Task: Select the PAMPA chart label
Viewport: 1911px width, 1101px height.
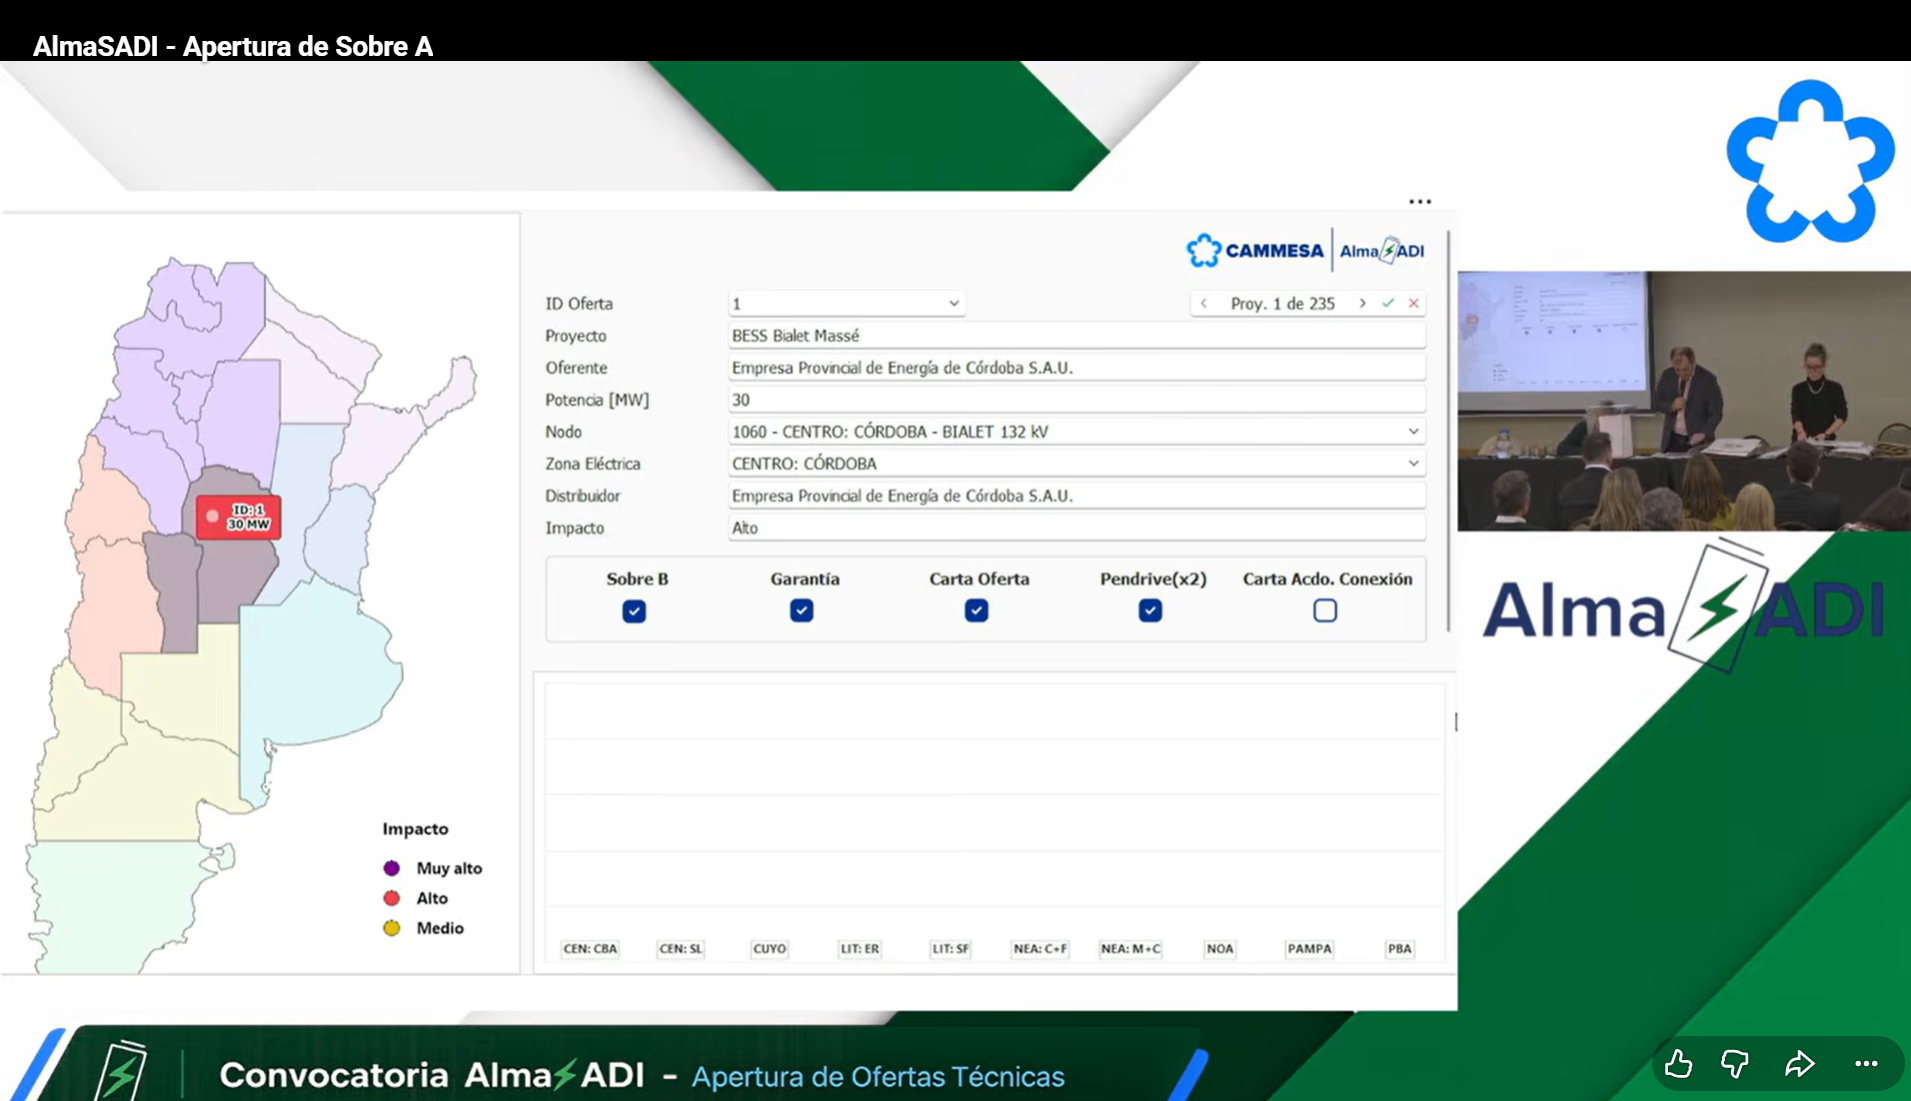Action: [x=1309, y=948]
